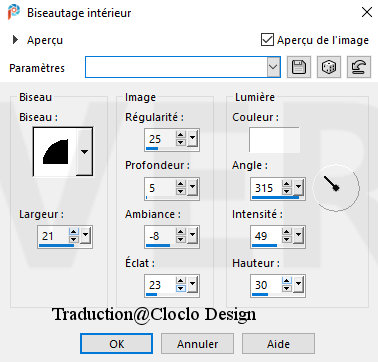Click the angle dial control

click(x=336, y=187)
